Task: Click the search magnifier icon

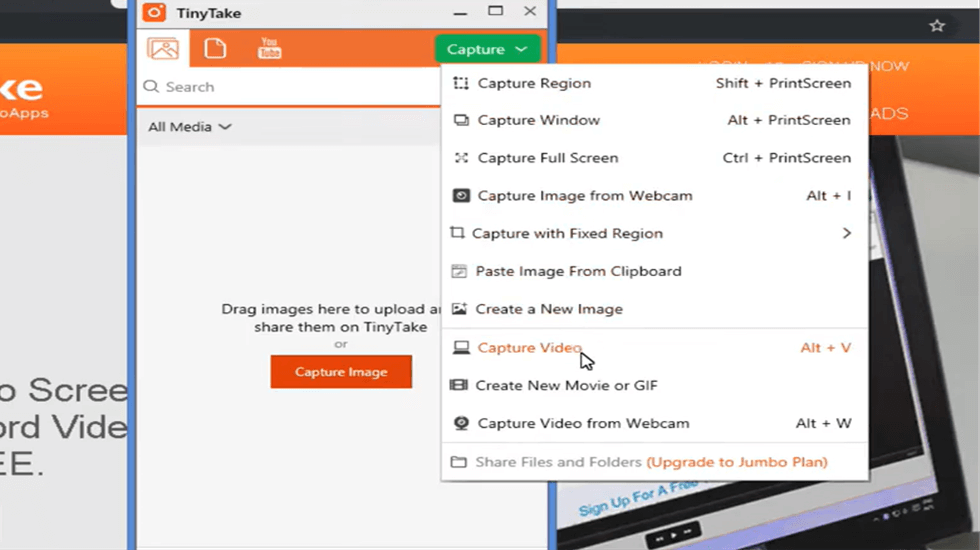Action: pos(151,86)
